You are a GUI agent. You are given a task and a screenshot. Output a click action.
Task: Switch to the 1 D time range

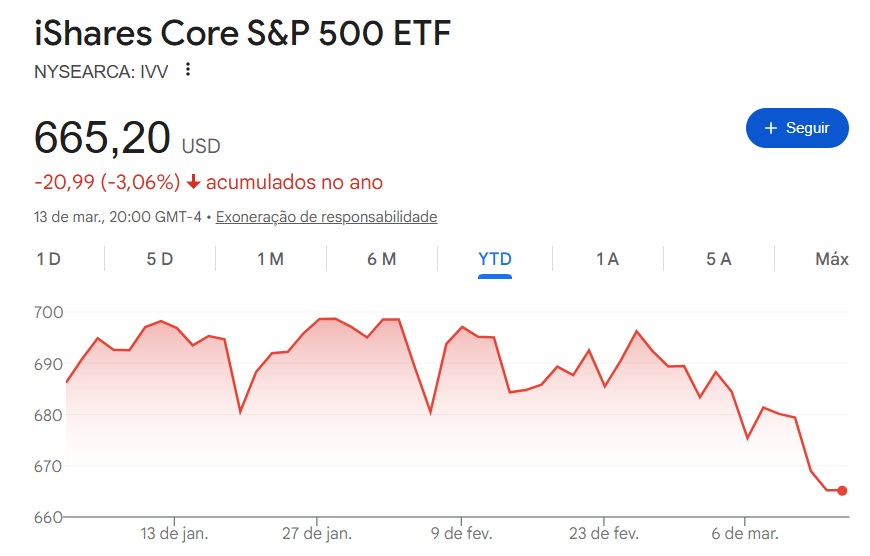48,259
